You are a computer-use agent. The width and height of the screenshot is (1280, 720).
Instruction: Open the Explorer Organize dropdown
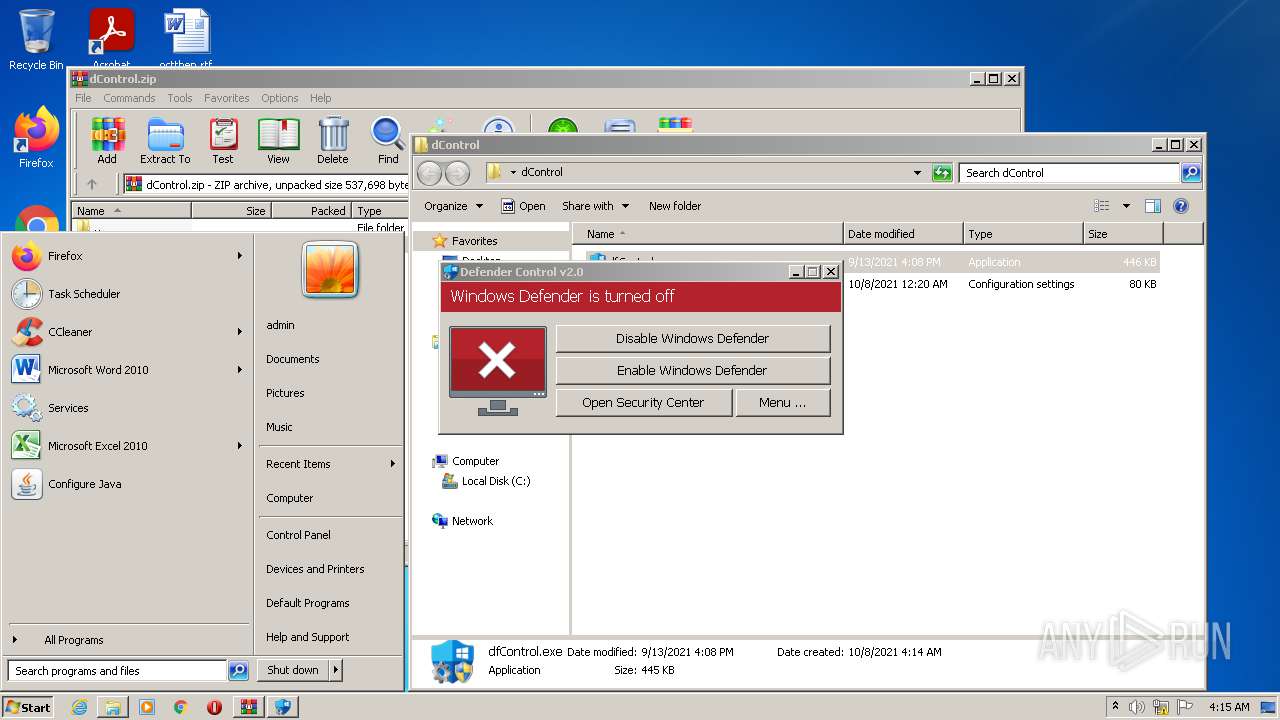pyautogui.click(x=453, y=206)
